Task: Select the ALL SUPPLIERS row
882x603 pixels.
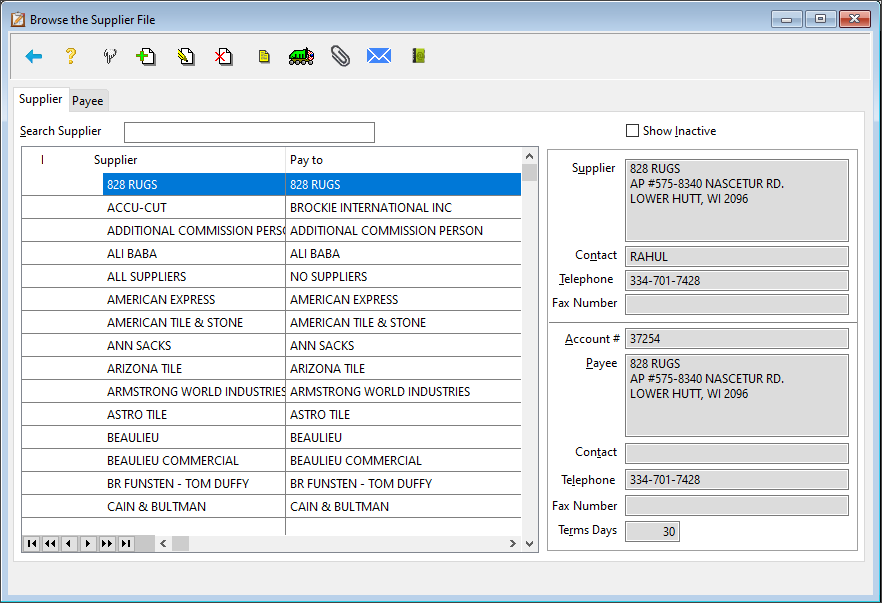Action: [x=271, y=277]
